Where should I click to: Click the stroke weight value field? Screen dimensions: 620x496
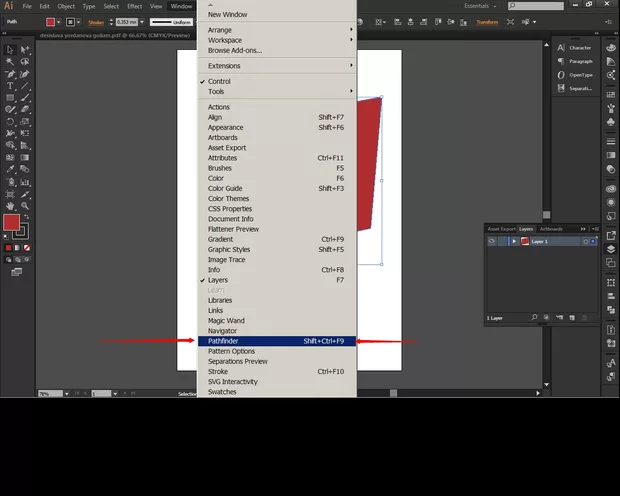coord(127,22)
